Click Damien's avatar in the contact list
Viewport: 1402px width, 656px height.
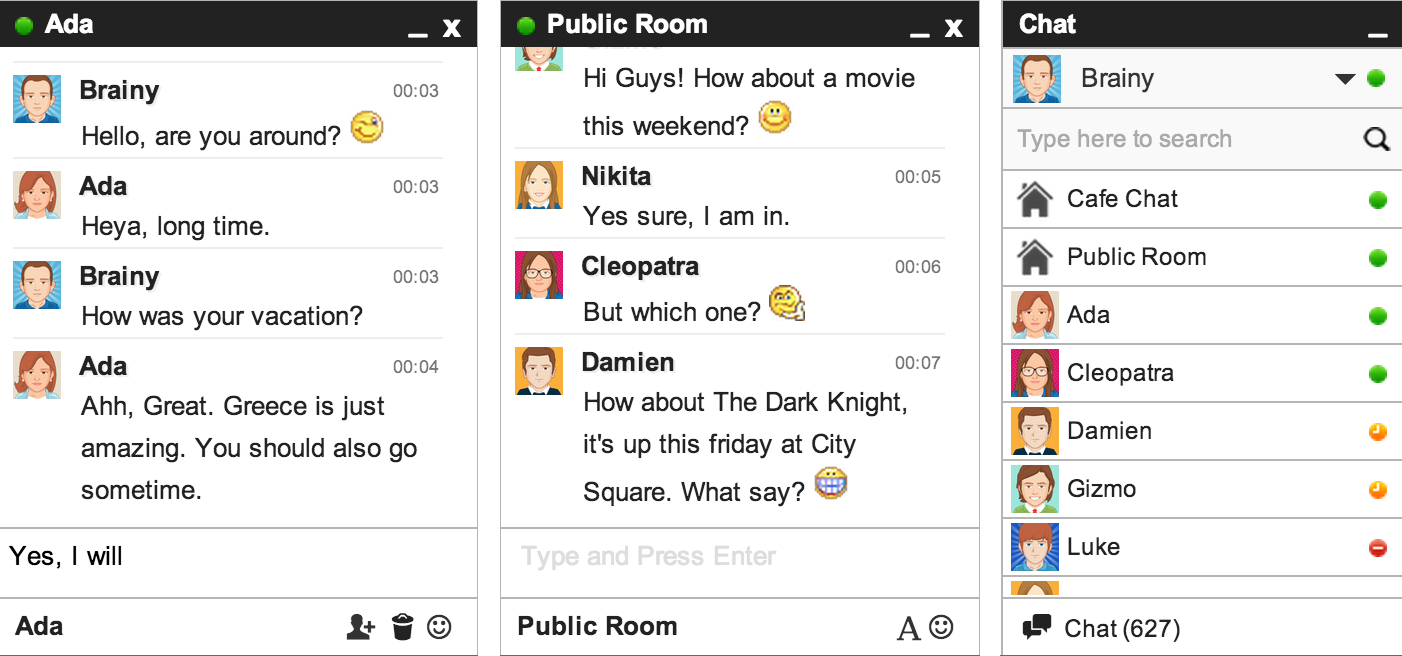(x=1035, y=431)
